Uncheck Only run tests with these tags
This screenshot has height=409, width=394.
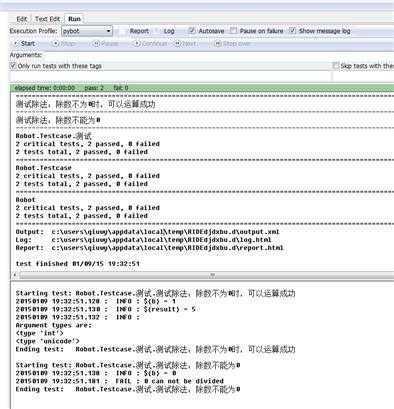pyautogui.click(x=13, y=66)
